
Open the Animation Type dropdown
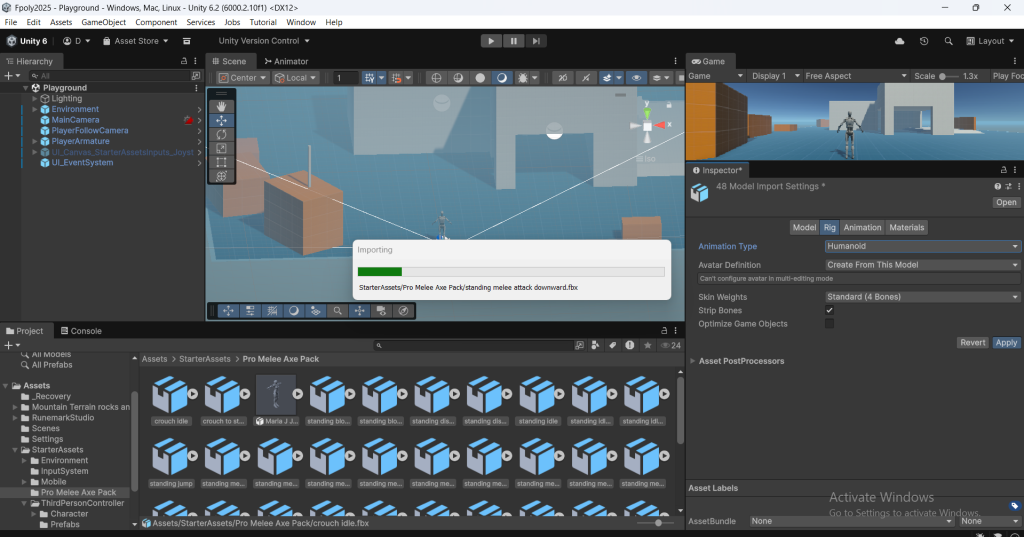922,246
